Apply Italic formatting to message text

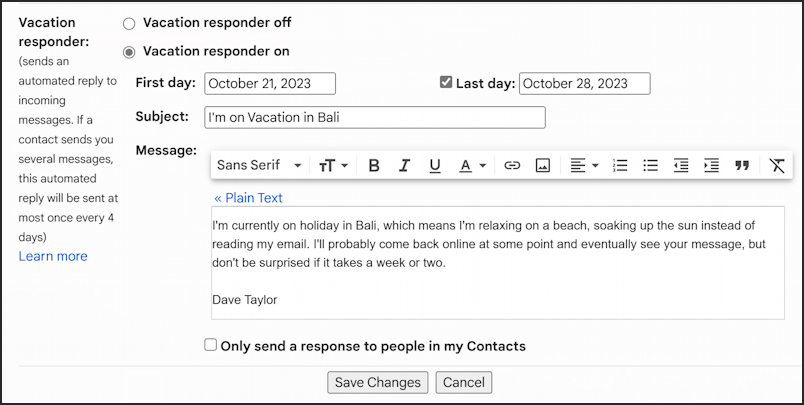tap(405, 166)
